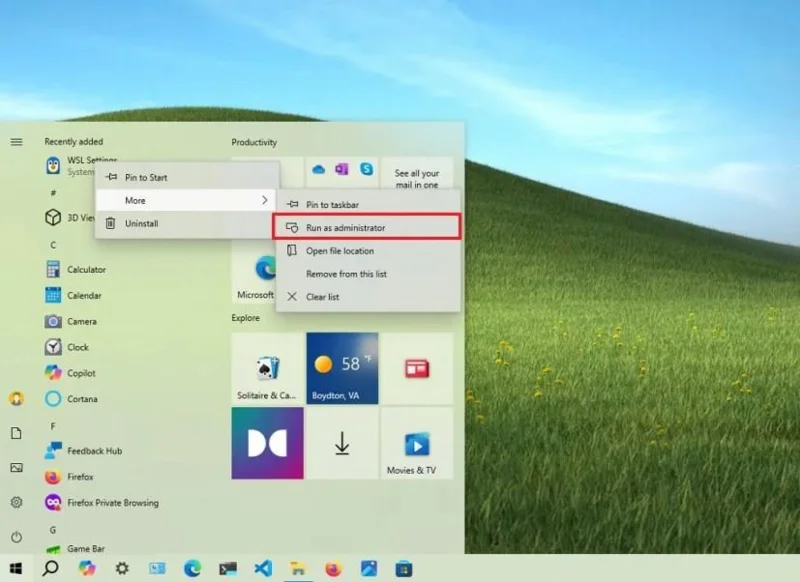Open the Movies & TV tile

417,443
